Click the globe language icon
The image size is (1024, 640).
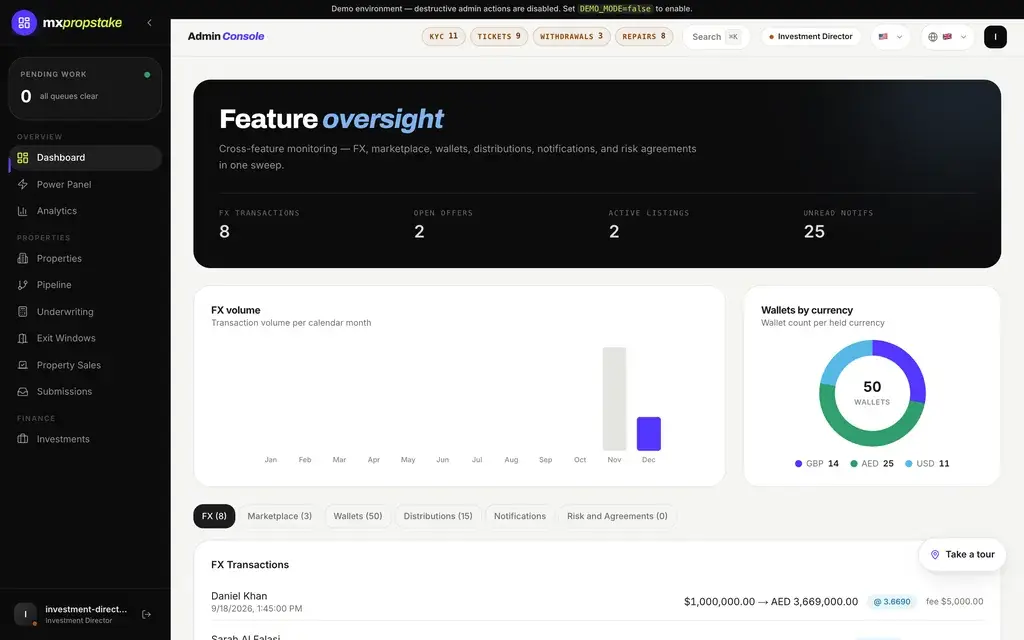(933, 37)
